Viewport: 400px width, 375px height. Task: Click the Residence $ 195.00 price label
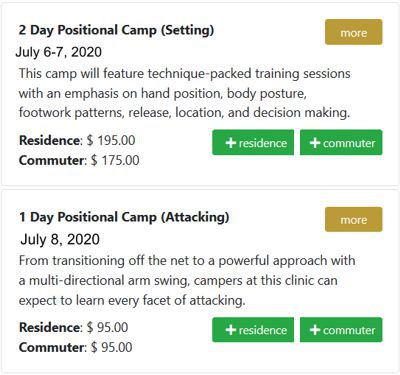[x=77, y=140]
